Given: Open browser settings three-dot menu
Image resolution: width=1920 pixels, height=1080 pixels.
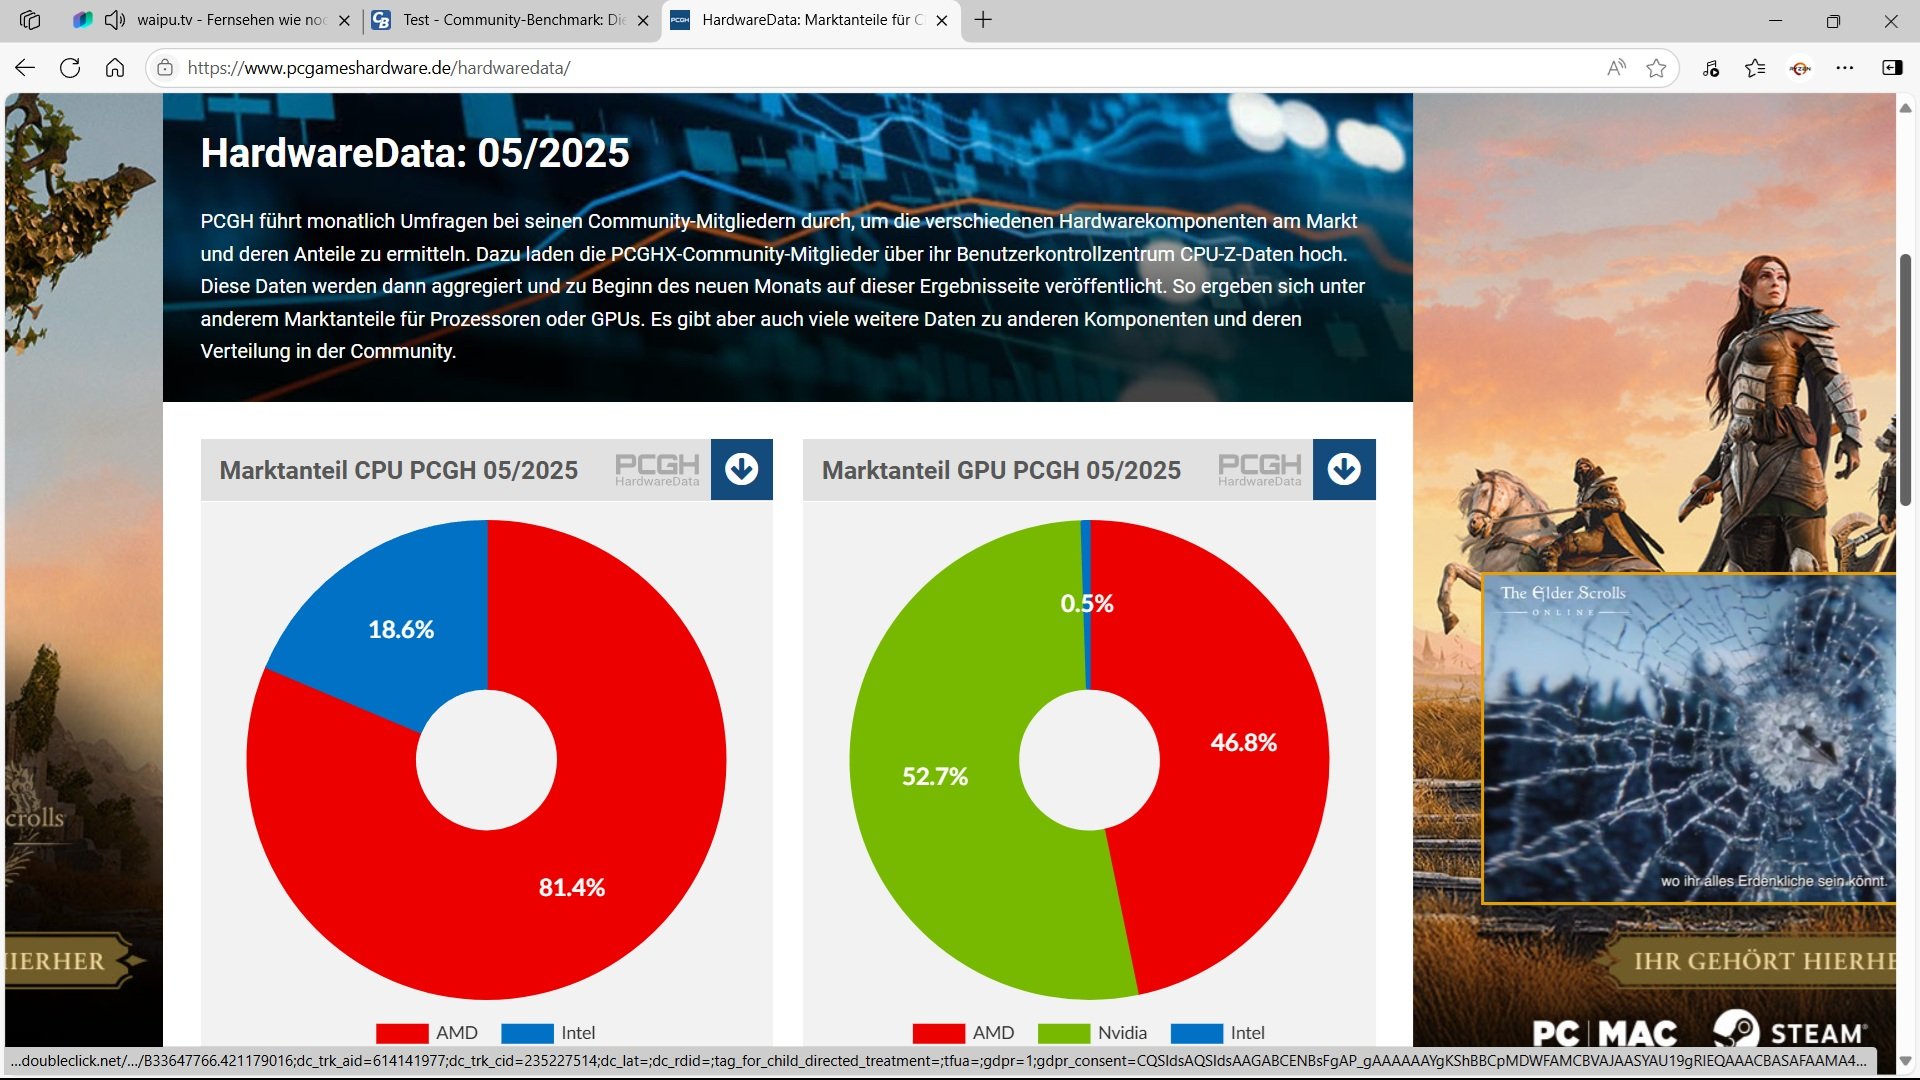Looking at the screenshot, I should point(1845,68).
